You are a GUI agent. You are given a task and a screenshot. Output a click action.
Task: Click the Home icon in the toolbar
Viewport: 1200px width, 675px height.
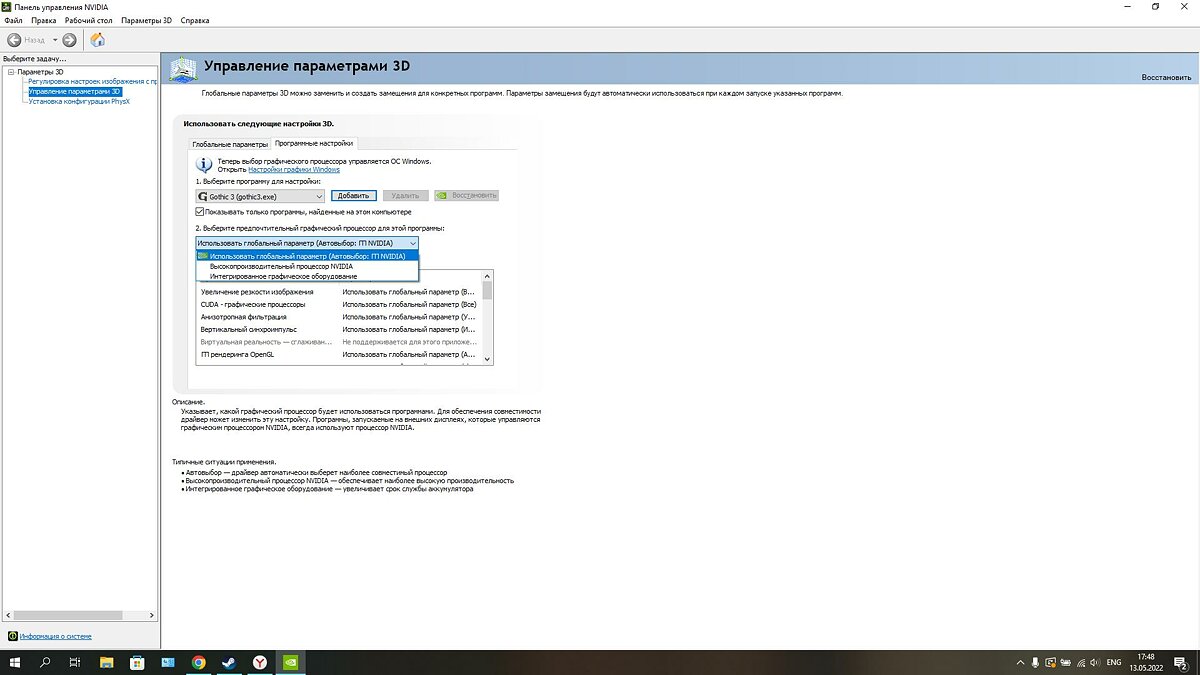(x=97, y=40)
